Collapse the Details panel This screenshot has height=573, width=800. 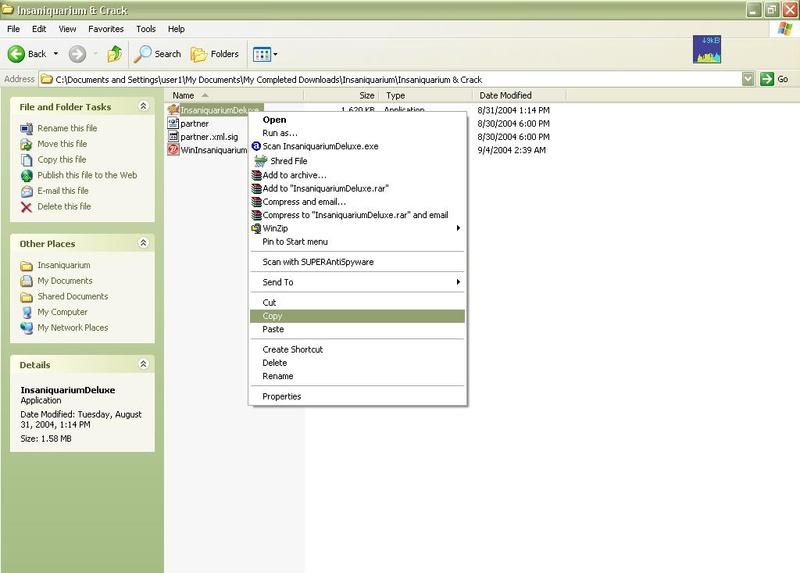[x=143, y=365]
